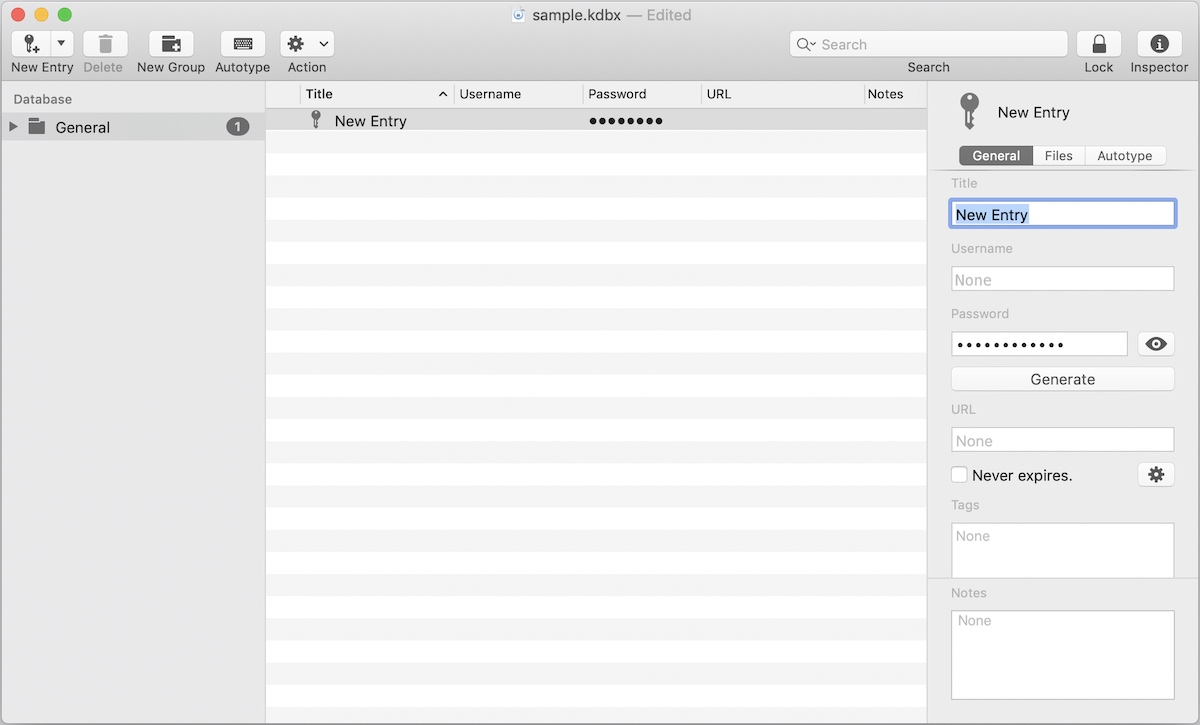Click the large key icon in inspector
This screenshot has height=725, width=1200.
(968, 111)
